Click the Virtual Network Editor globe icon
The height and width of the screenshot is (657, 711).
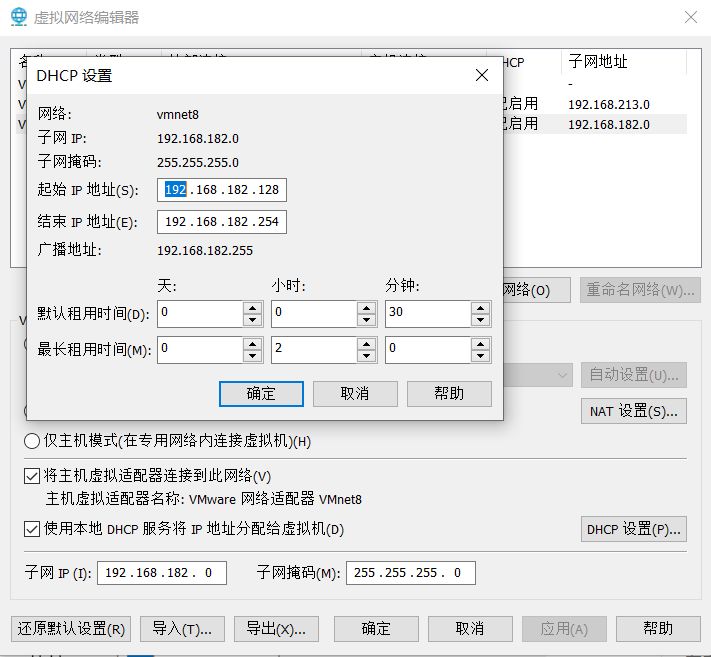click(x=19, y=17)
